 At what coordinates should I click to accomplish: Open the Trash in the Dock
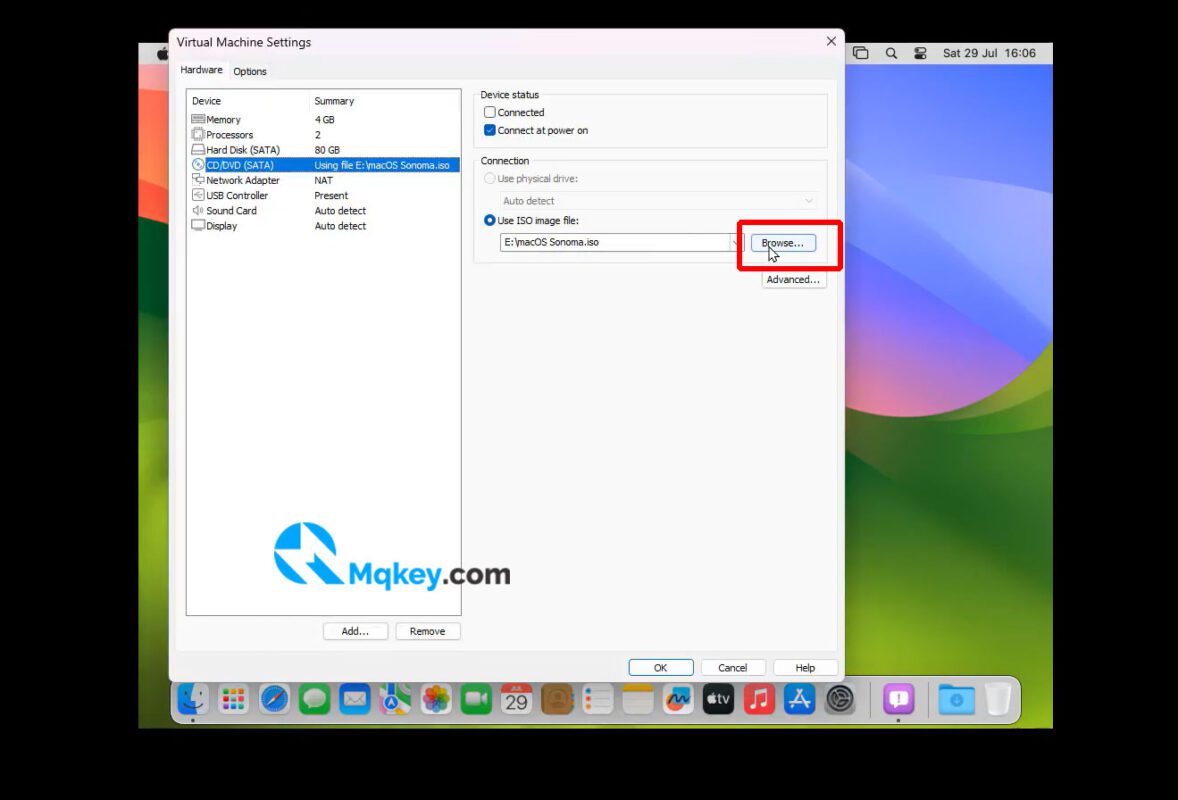(998, 699)
